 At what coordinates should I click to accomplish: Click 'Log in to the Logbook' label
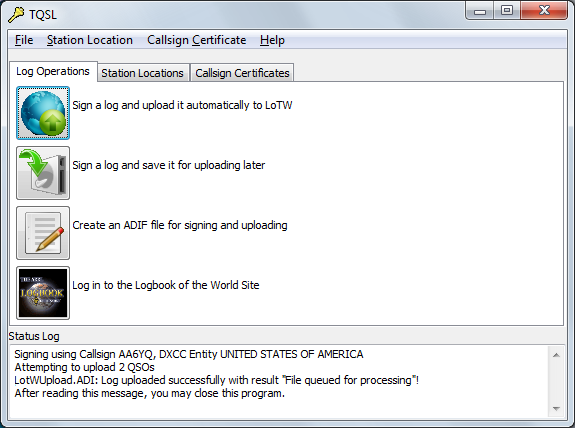166,285
